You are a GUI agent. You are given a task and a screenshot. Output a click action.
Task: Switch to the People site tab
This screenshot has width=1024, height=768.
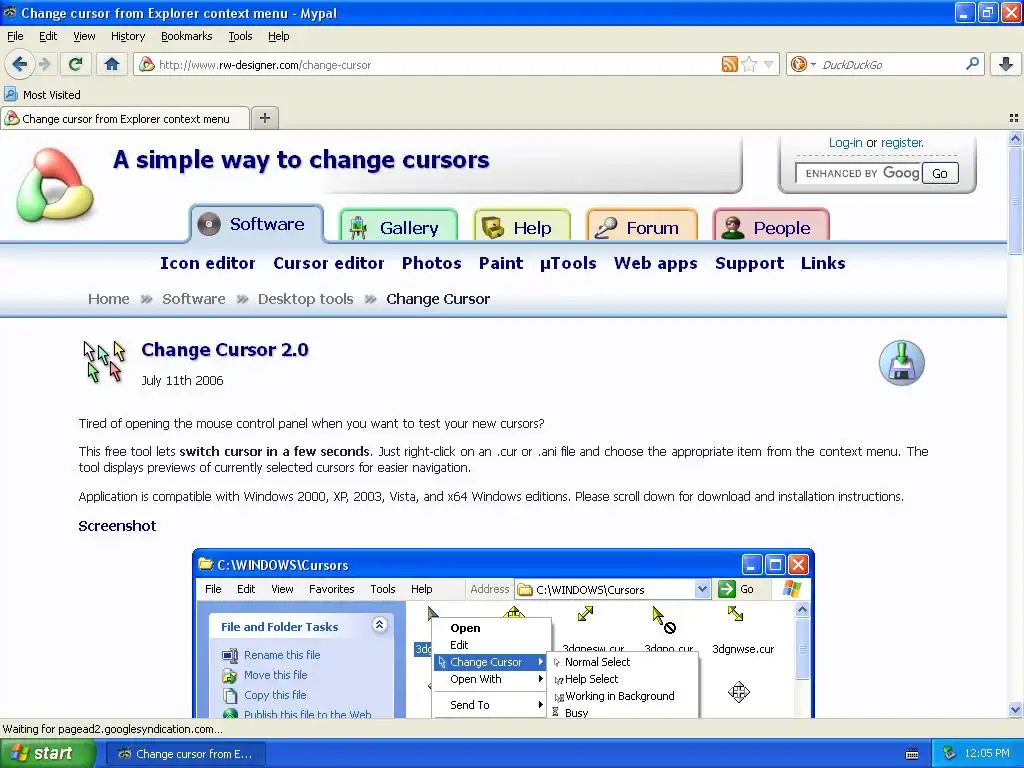[771, 227]
